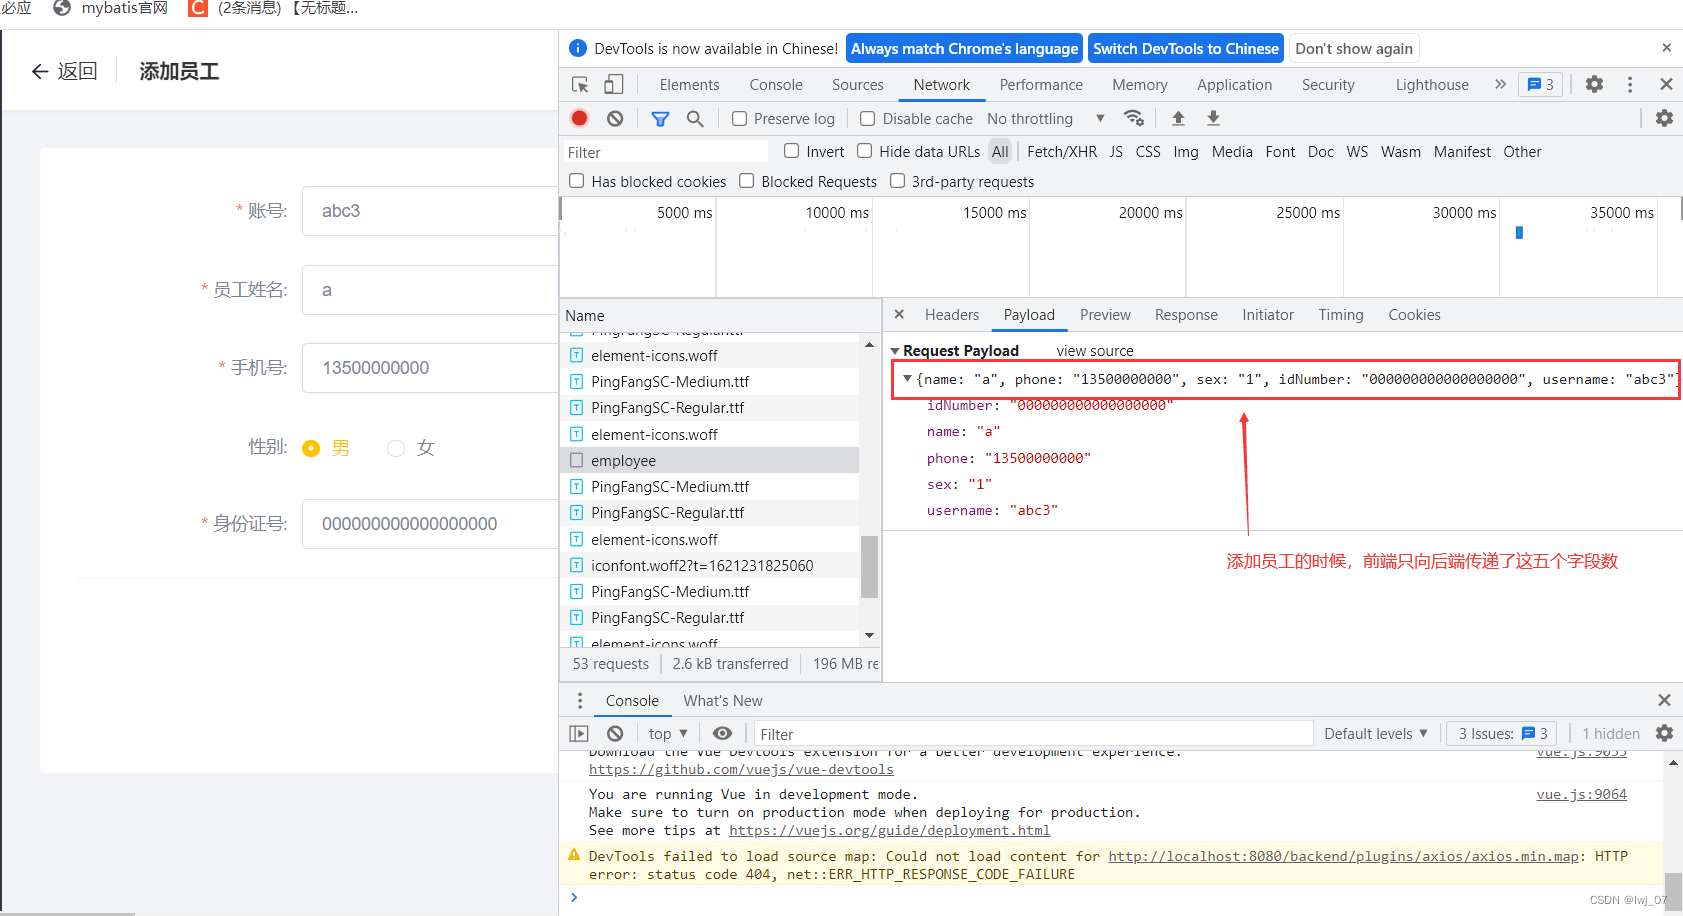Collapse the Request Payload section
The image size is (1683, 916).
coord(895,351)
